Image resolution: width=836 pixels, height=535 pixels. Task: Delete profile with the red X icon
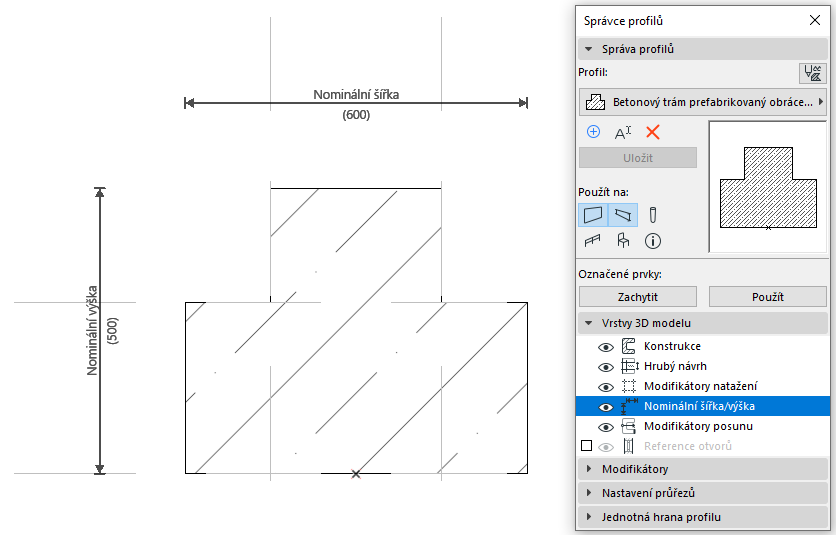pyautogui.click(x=653, y=132)
